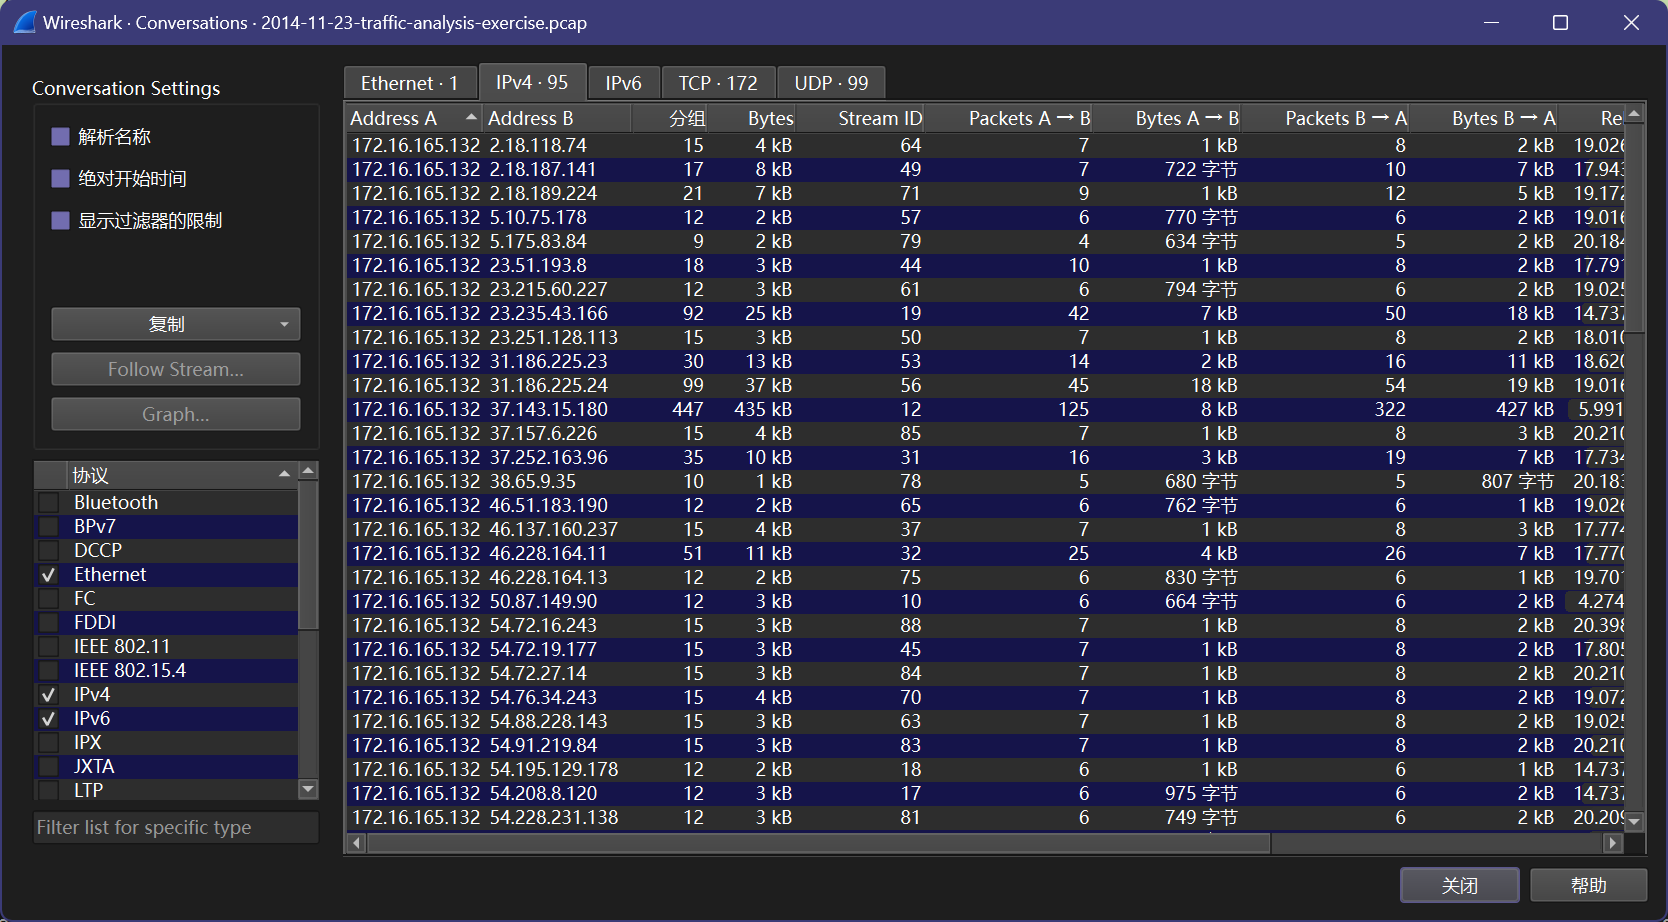Click the protocol list scroll down arrow

(x=308, y=789)
